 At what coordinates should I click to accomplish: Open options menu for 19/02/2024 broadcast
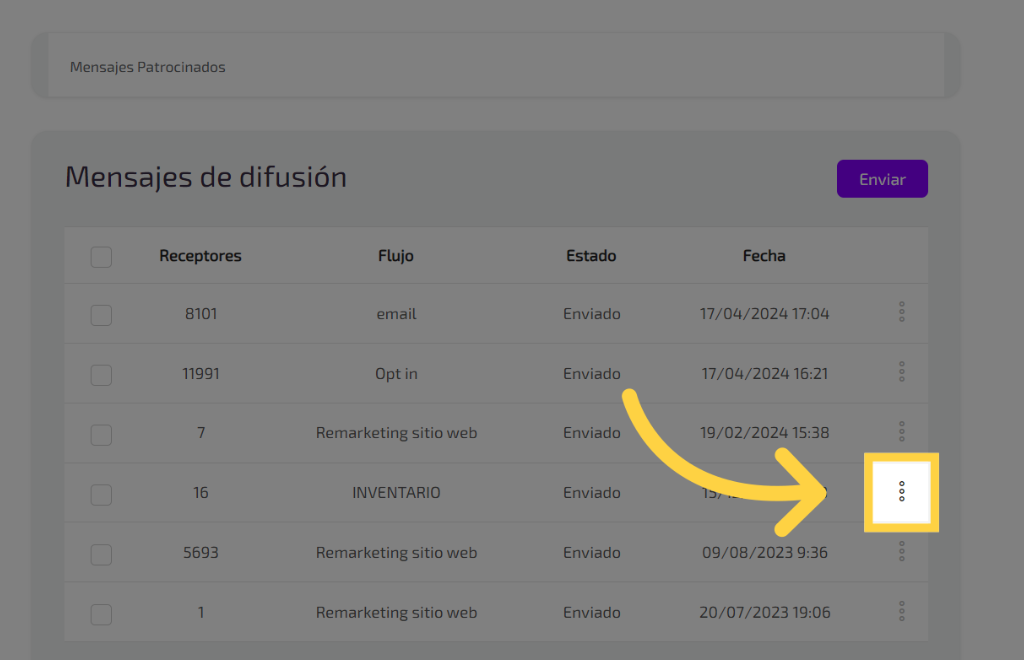tap(902, 431)
